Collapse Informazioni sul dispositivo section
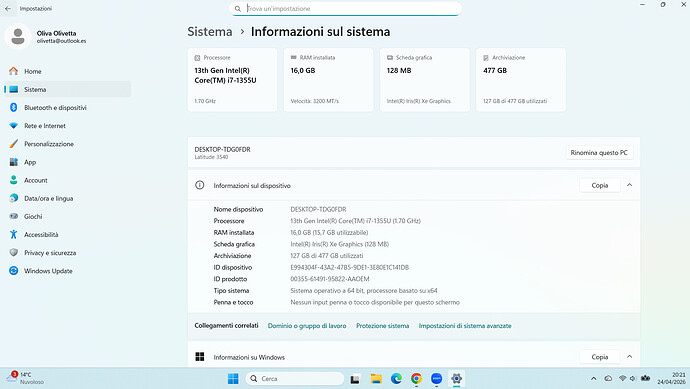Screen dimensions: 690x389 [629, 185]
